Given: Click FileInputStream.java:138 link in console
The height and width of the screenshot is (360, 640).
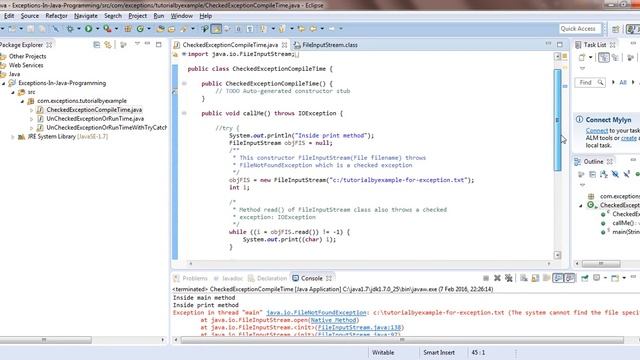Looking at the screenshot, I should click(x=360, y=328).
